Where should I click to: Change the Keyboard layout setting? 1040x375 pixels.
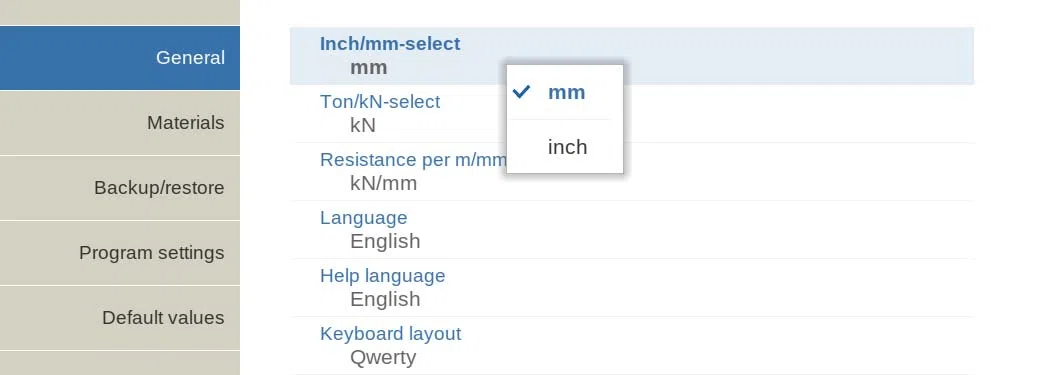(x=631, y=345)
